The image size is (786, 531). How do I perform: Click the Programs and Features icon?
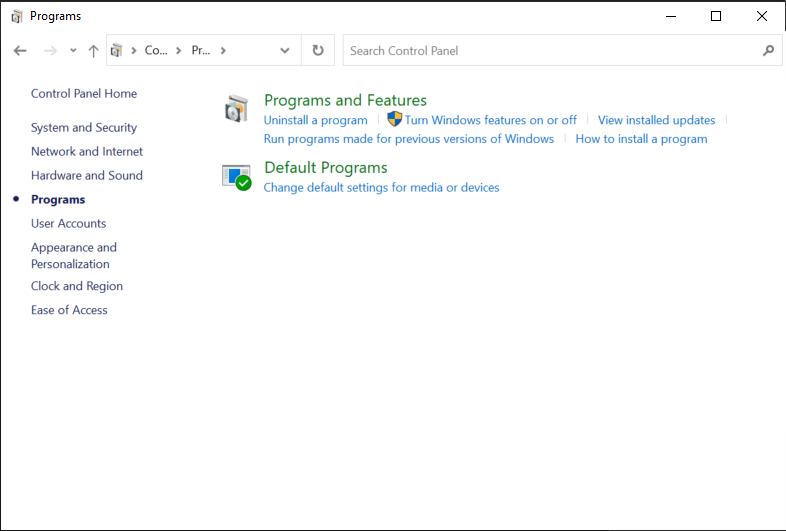coord(236,109)
